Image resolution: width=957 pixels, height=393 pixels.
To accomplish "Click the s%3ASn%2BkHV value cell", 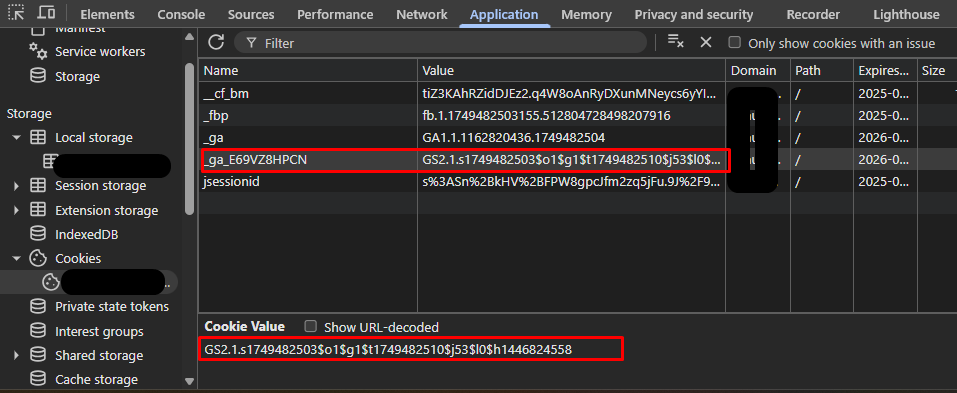I will 572,182.
